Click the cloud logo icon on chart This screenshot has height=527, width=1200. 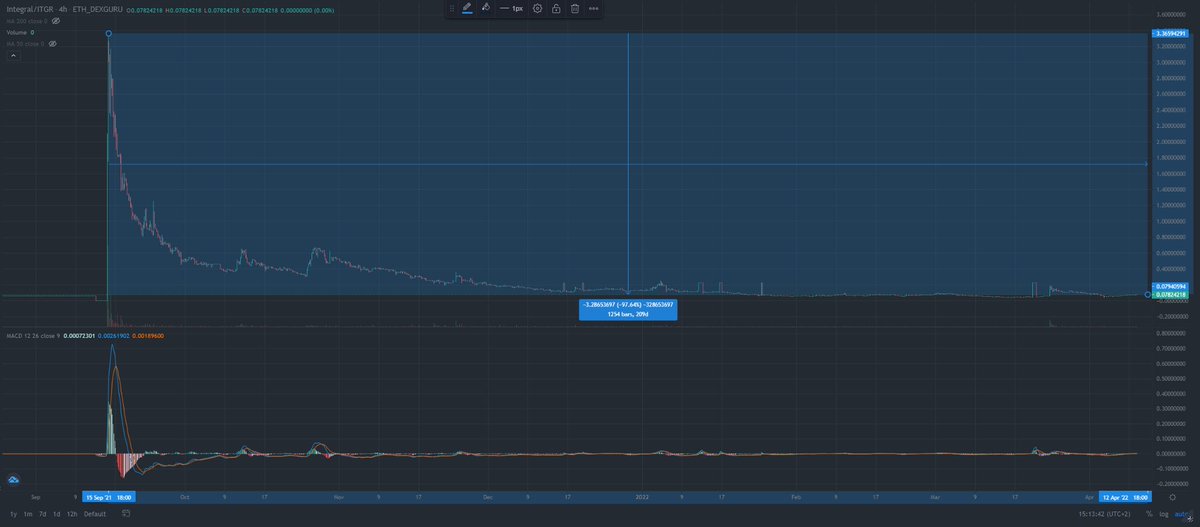14,481
